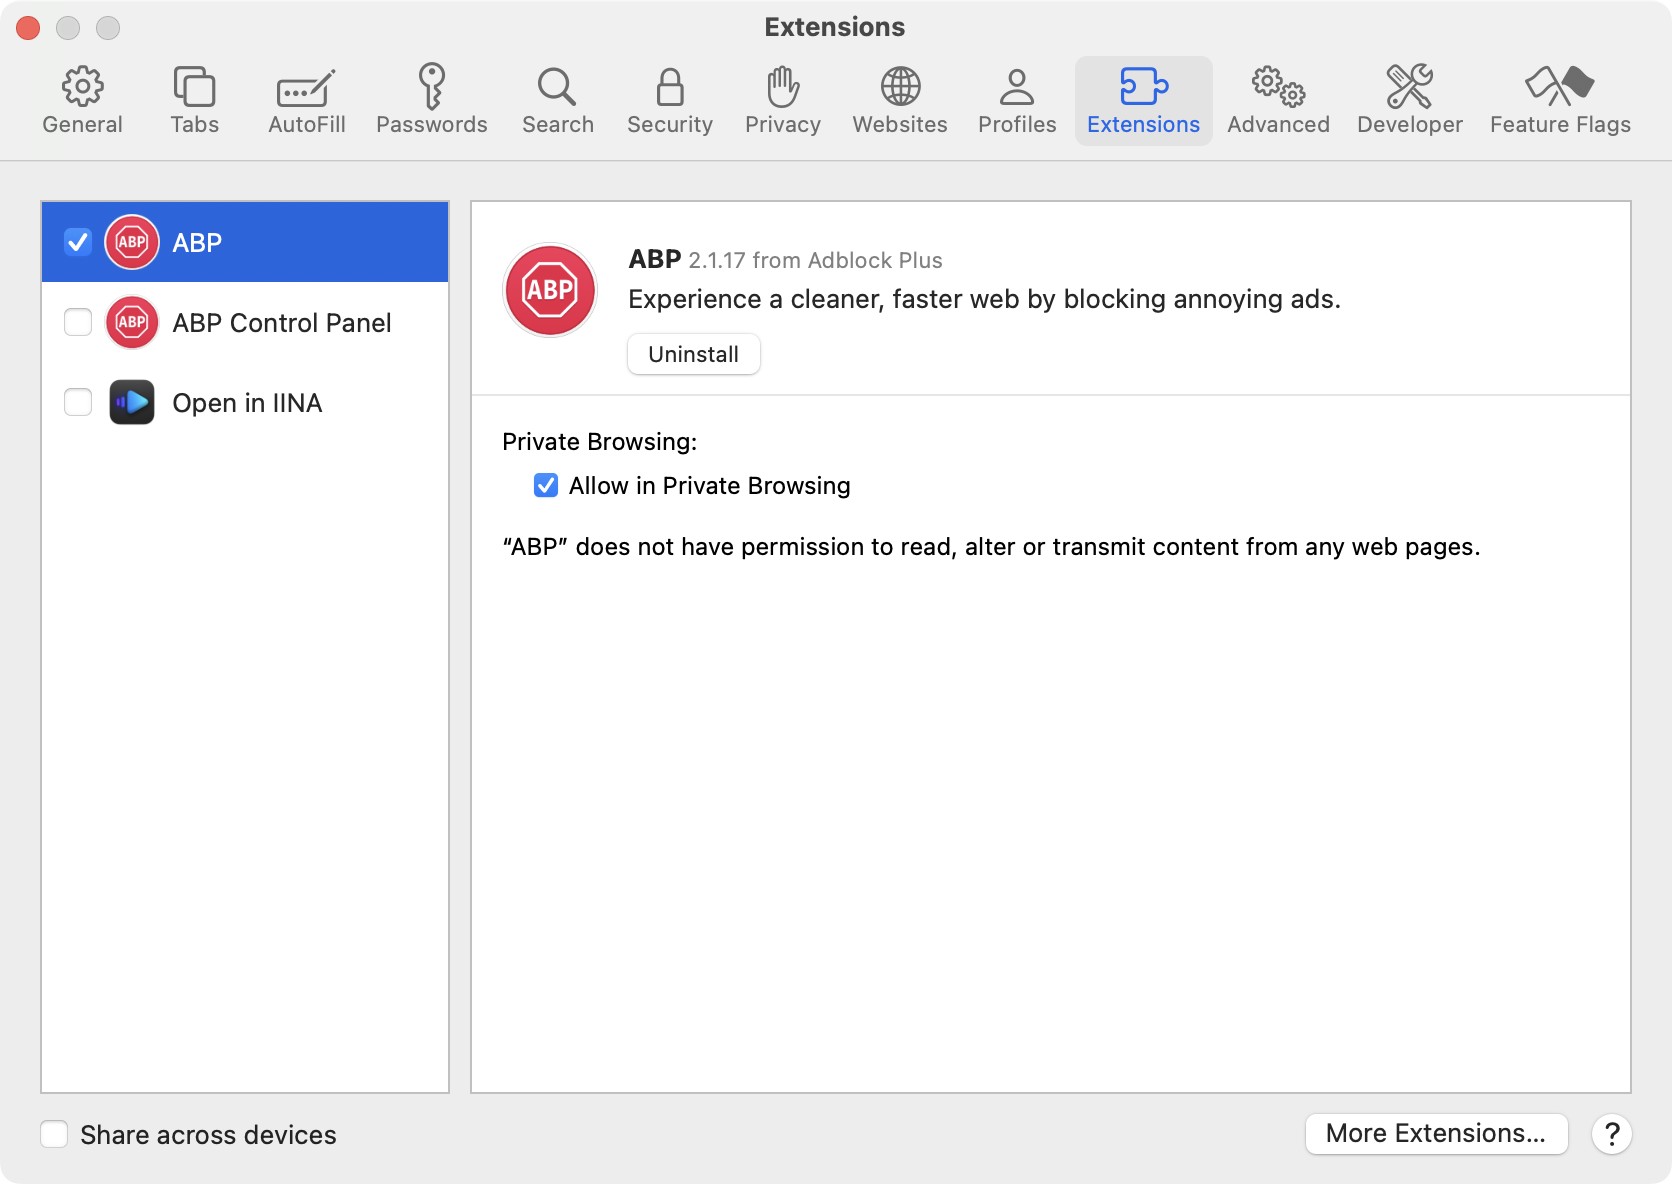Viewport: 1672px width, 1184px height.
Task: Switch to the Websites tab label
Action: 900,124
